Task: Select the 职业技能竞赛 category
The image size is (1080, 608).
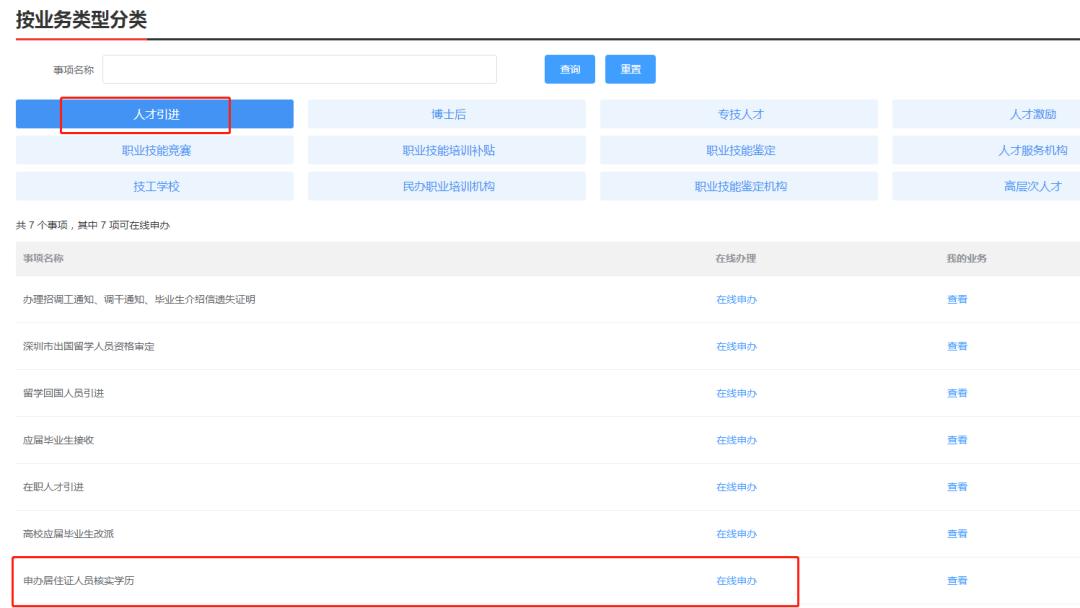Action: pos(155,150)
